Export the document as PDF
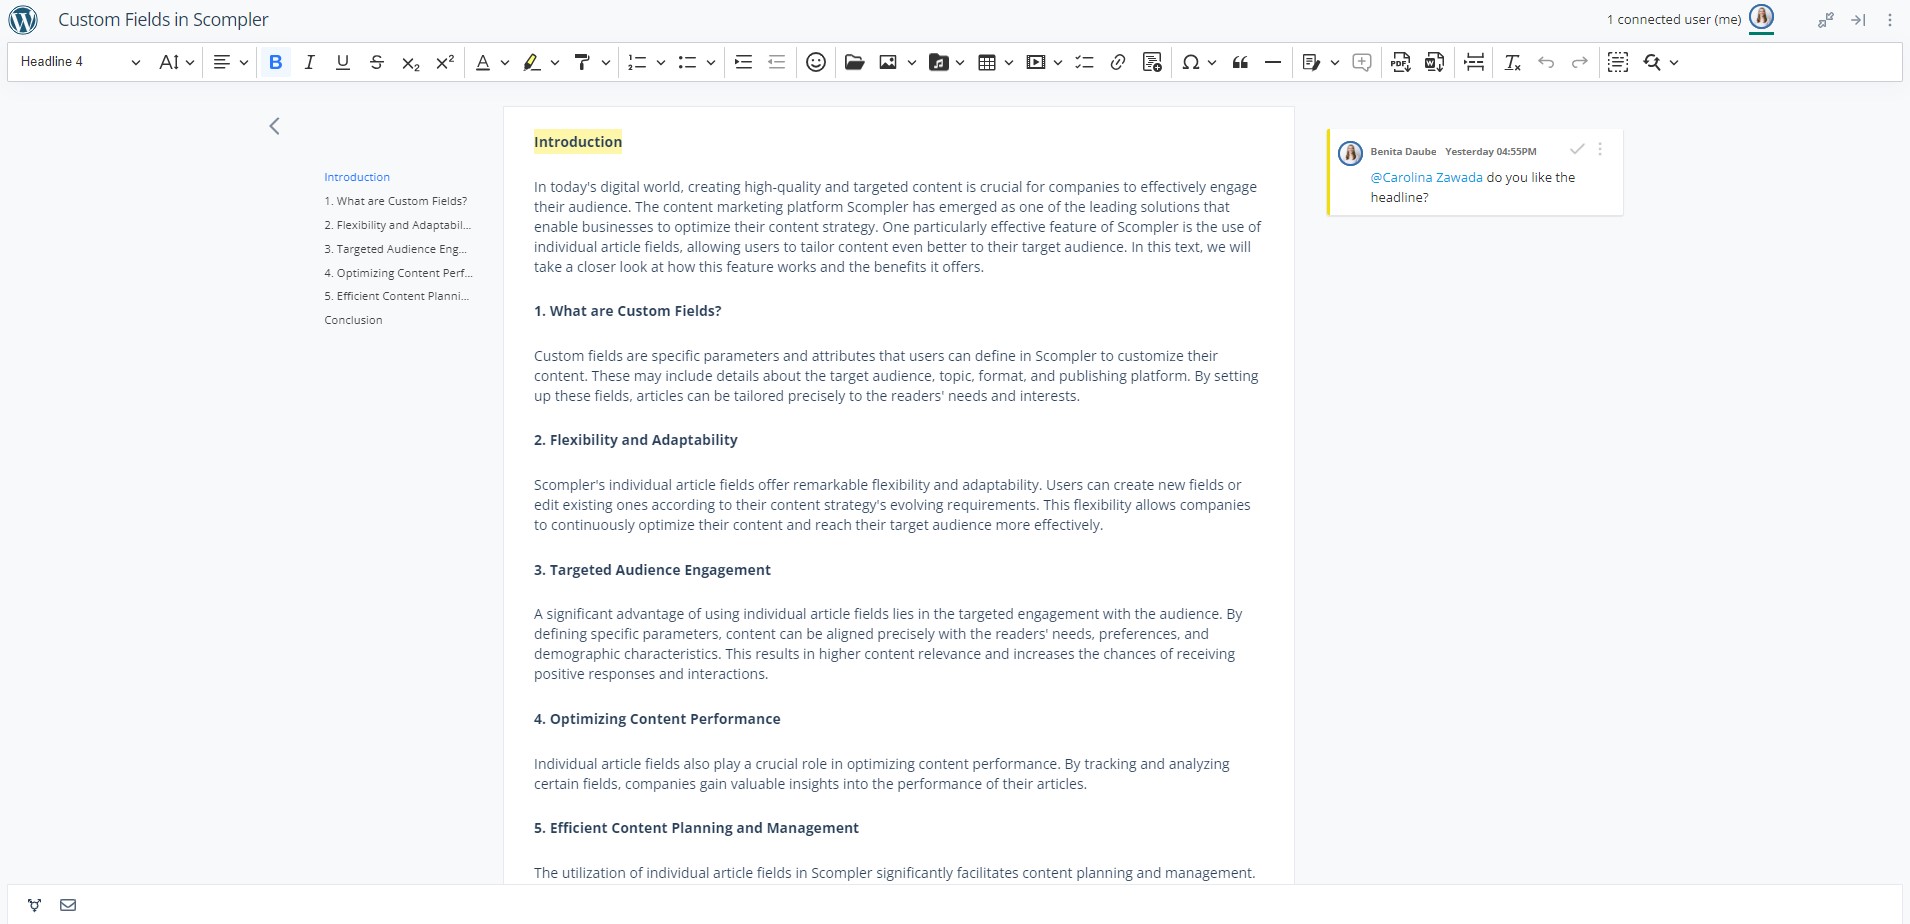Viewport: 1910px width, 924px height. coord(1400,62)
